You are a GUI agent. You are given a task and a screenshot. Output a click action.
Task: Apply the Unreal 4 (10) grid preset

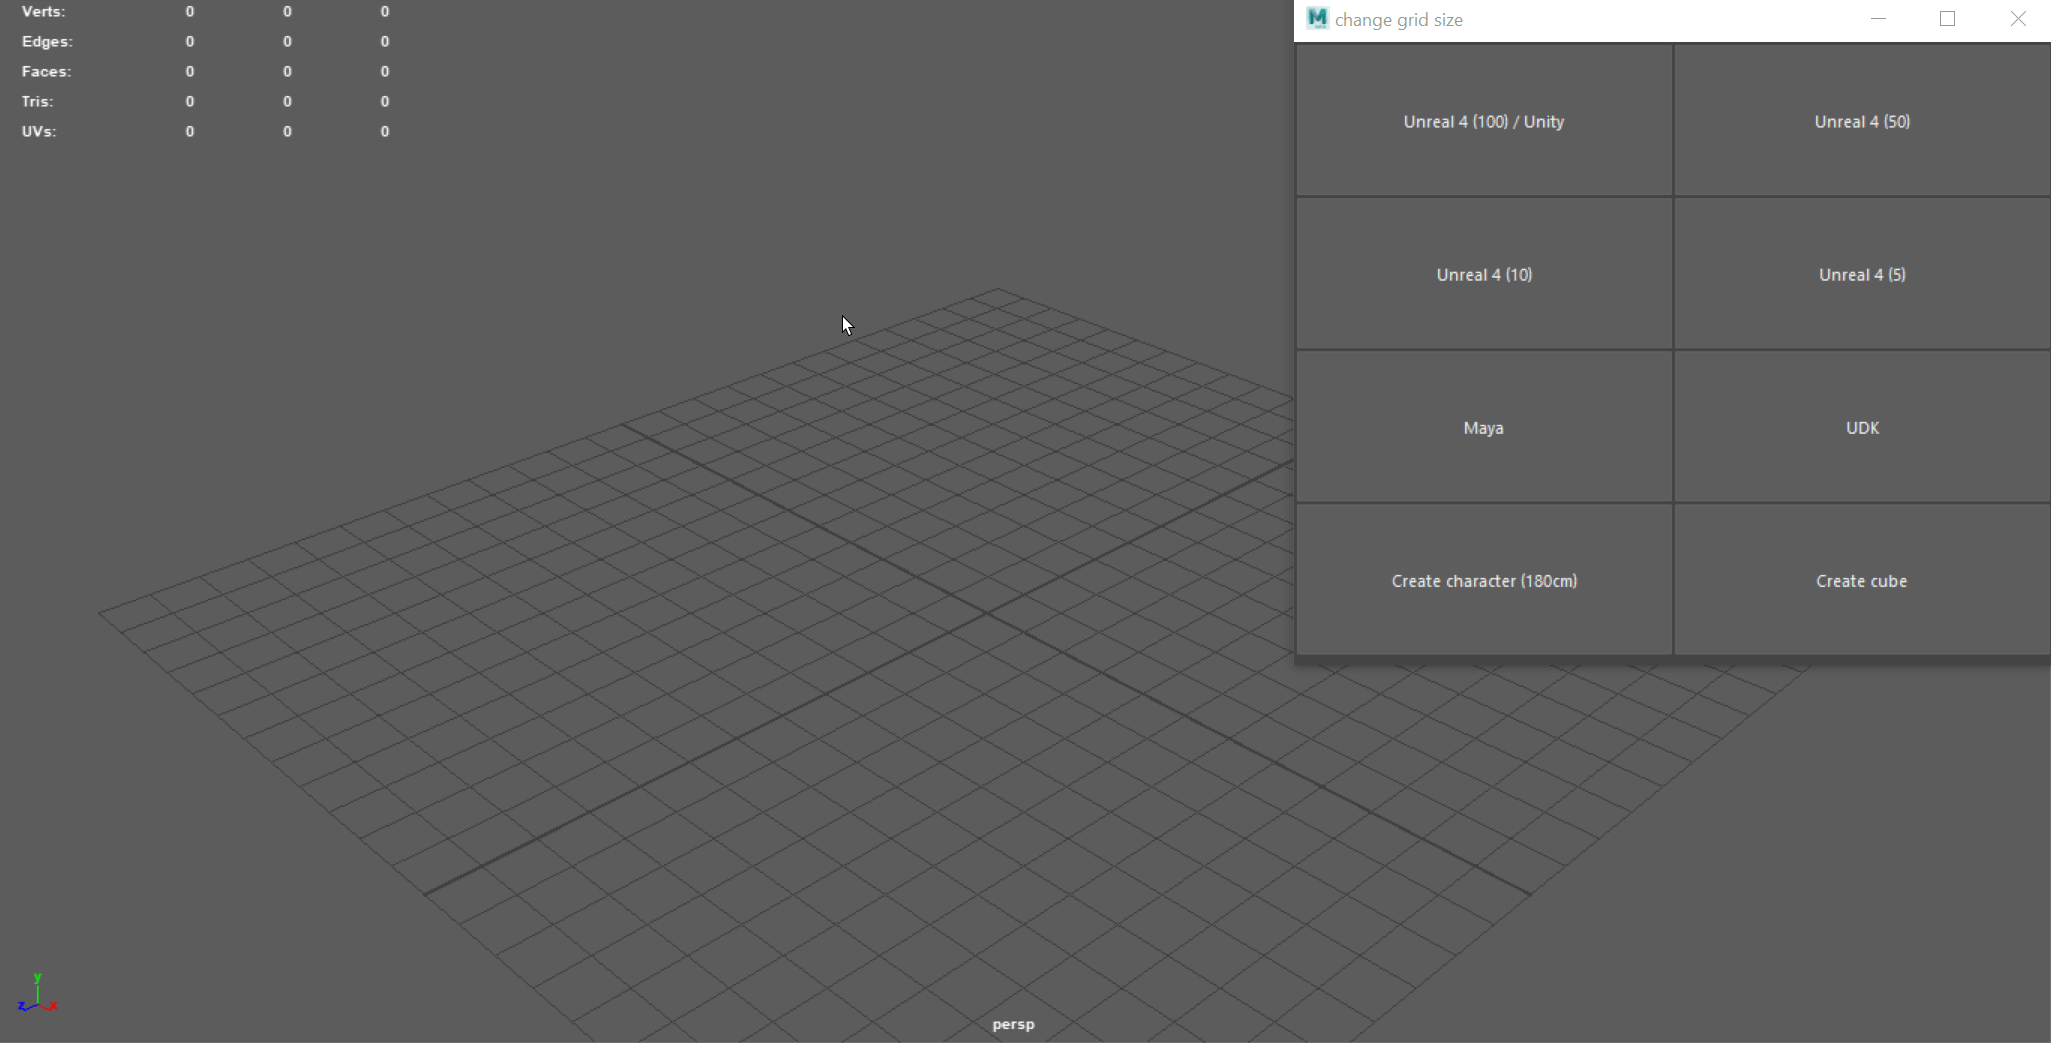click(x=1484, y=274)
